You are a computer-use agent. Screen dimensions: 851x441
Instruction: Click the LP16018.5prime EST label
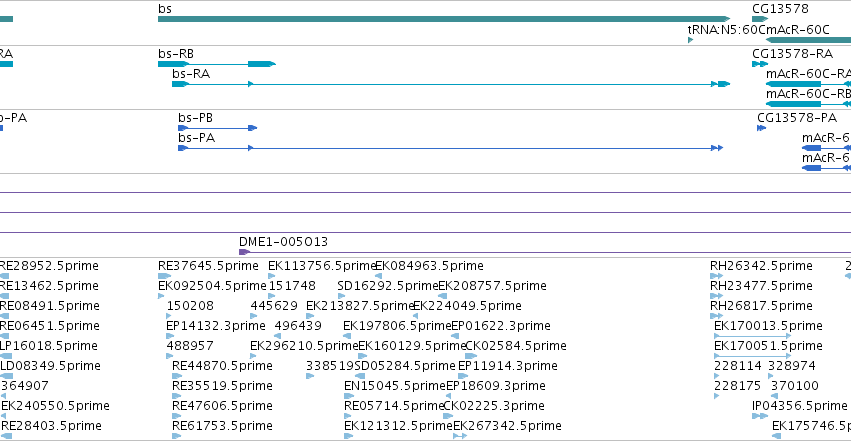pos(48,346)
